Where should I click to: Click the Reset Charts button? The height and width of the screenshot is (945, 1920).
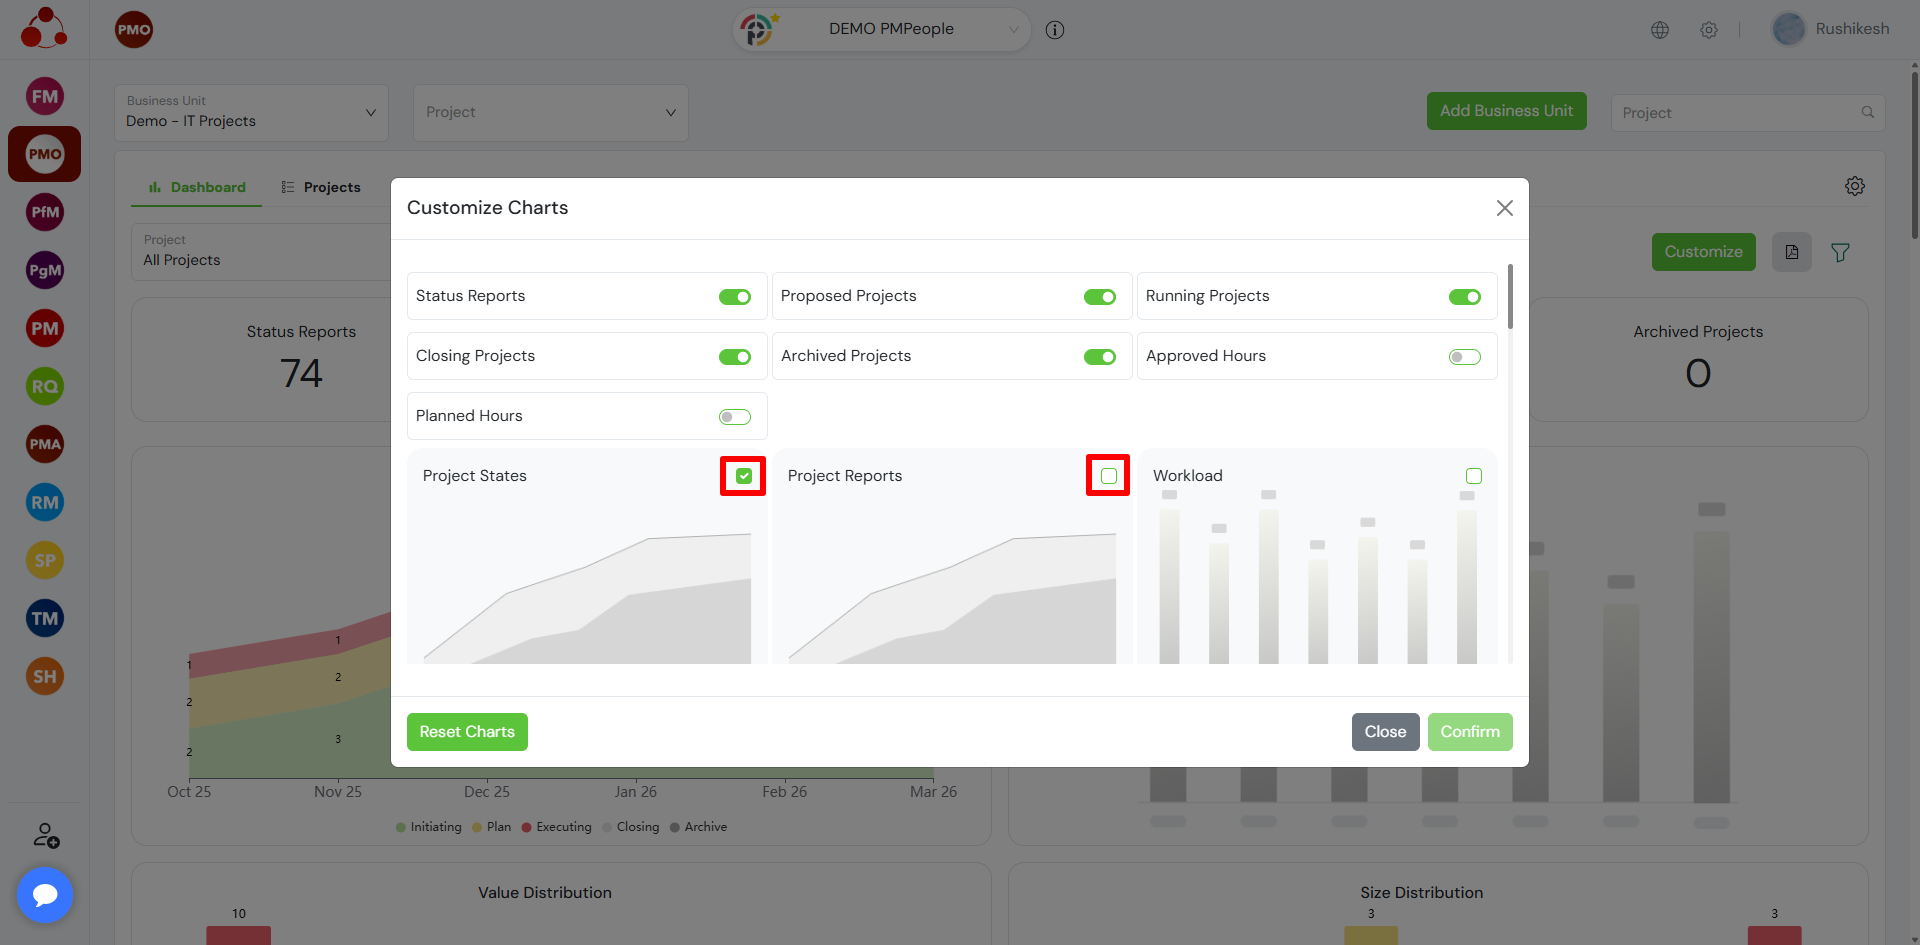click(x=467, y=732)
